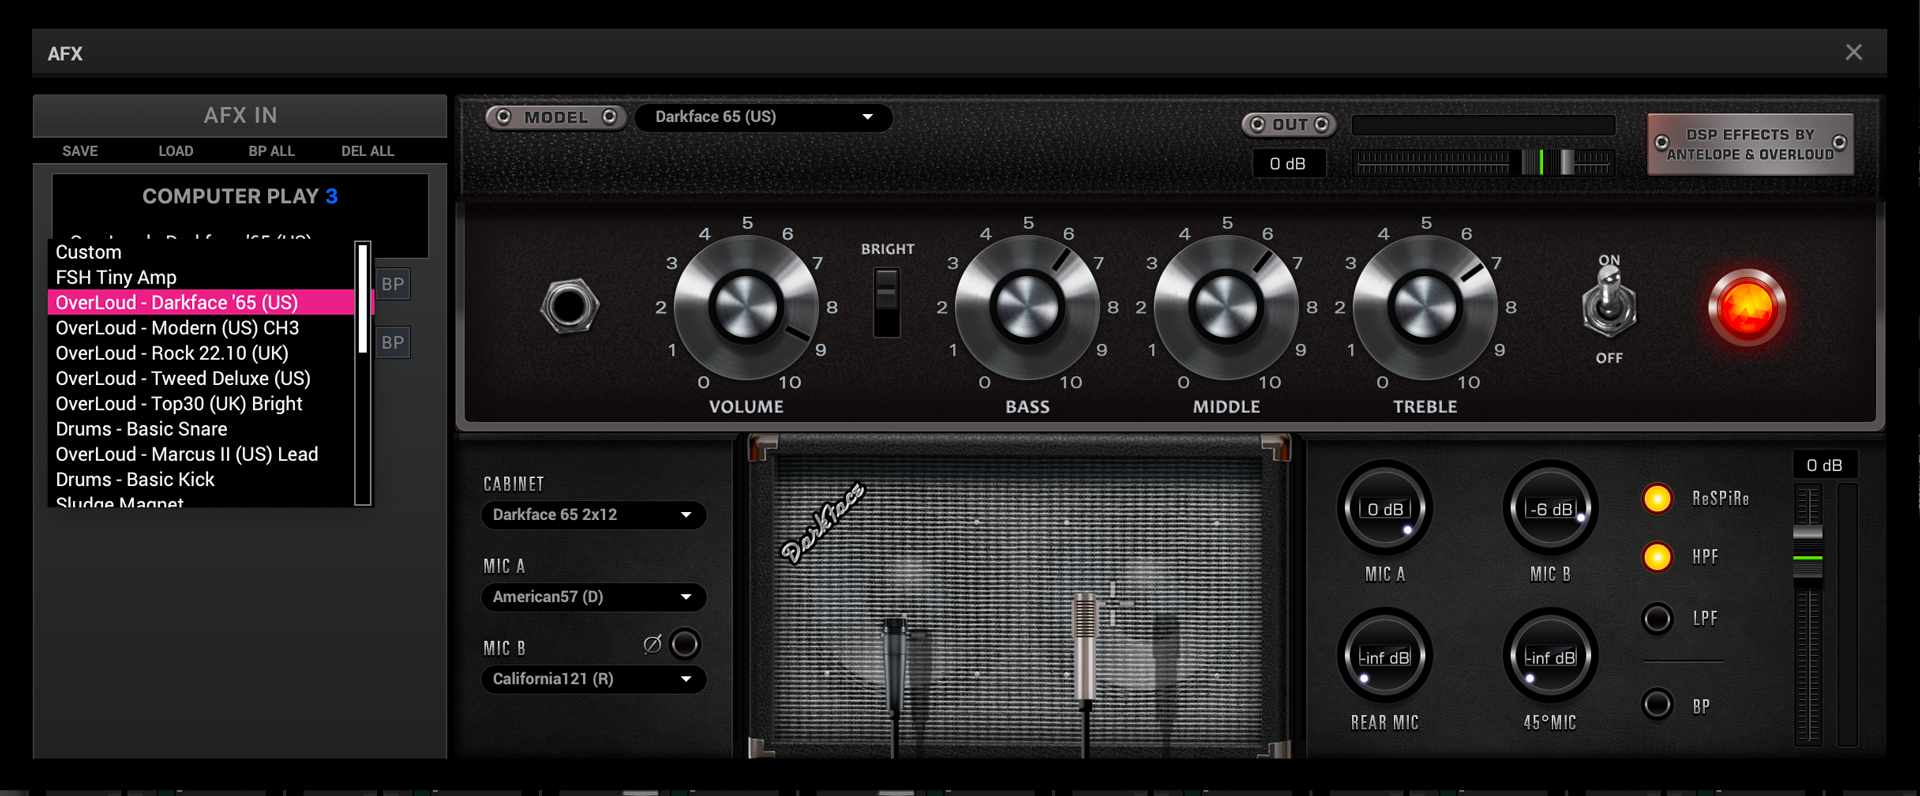
Task: Toggle the lower BP slot button
Action: pyautogui.click(x=393, y=342)
